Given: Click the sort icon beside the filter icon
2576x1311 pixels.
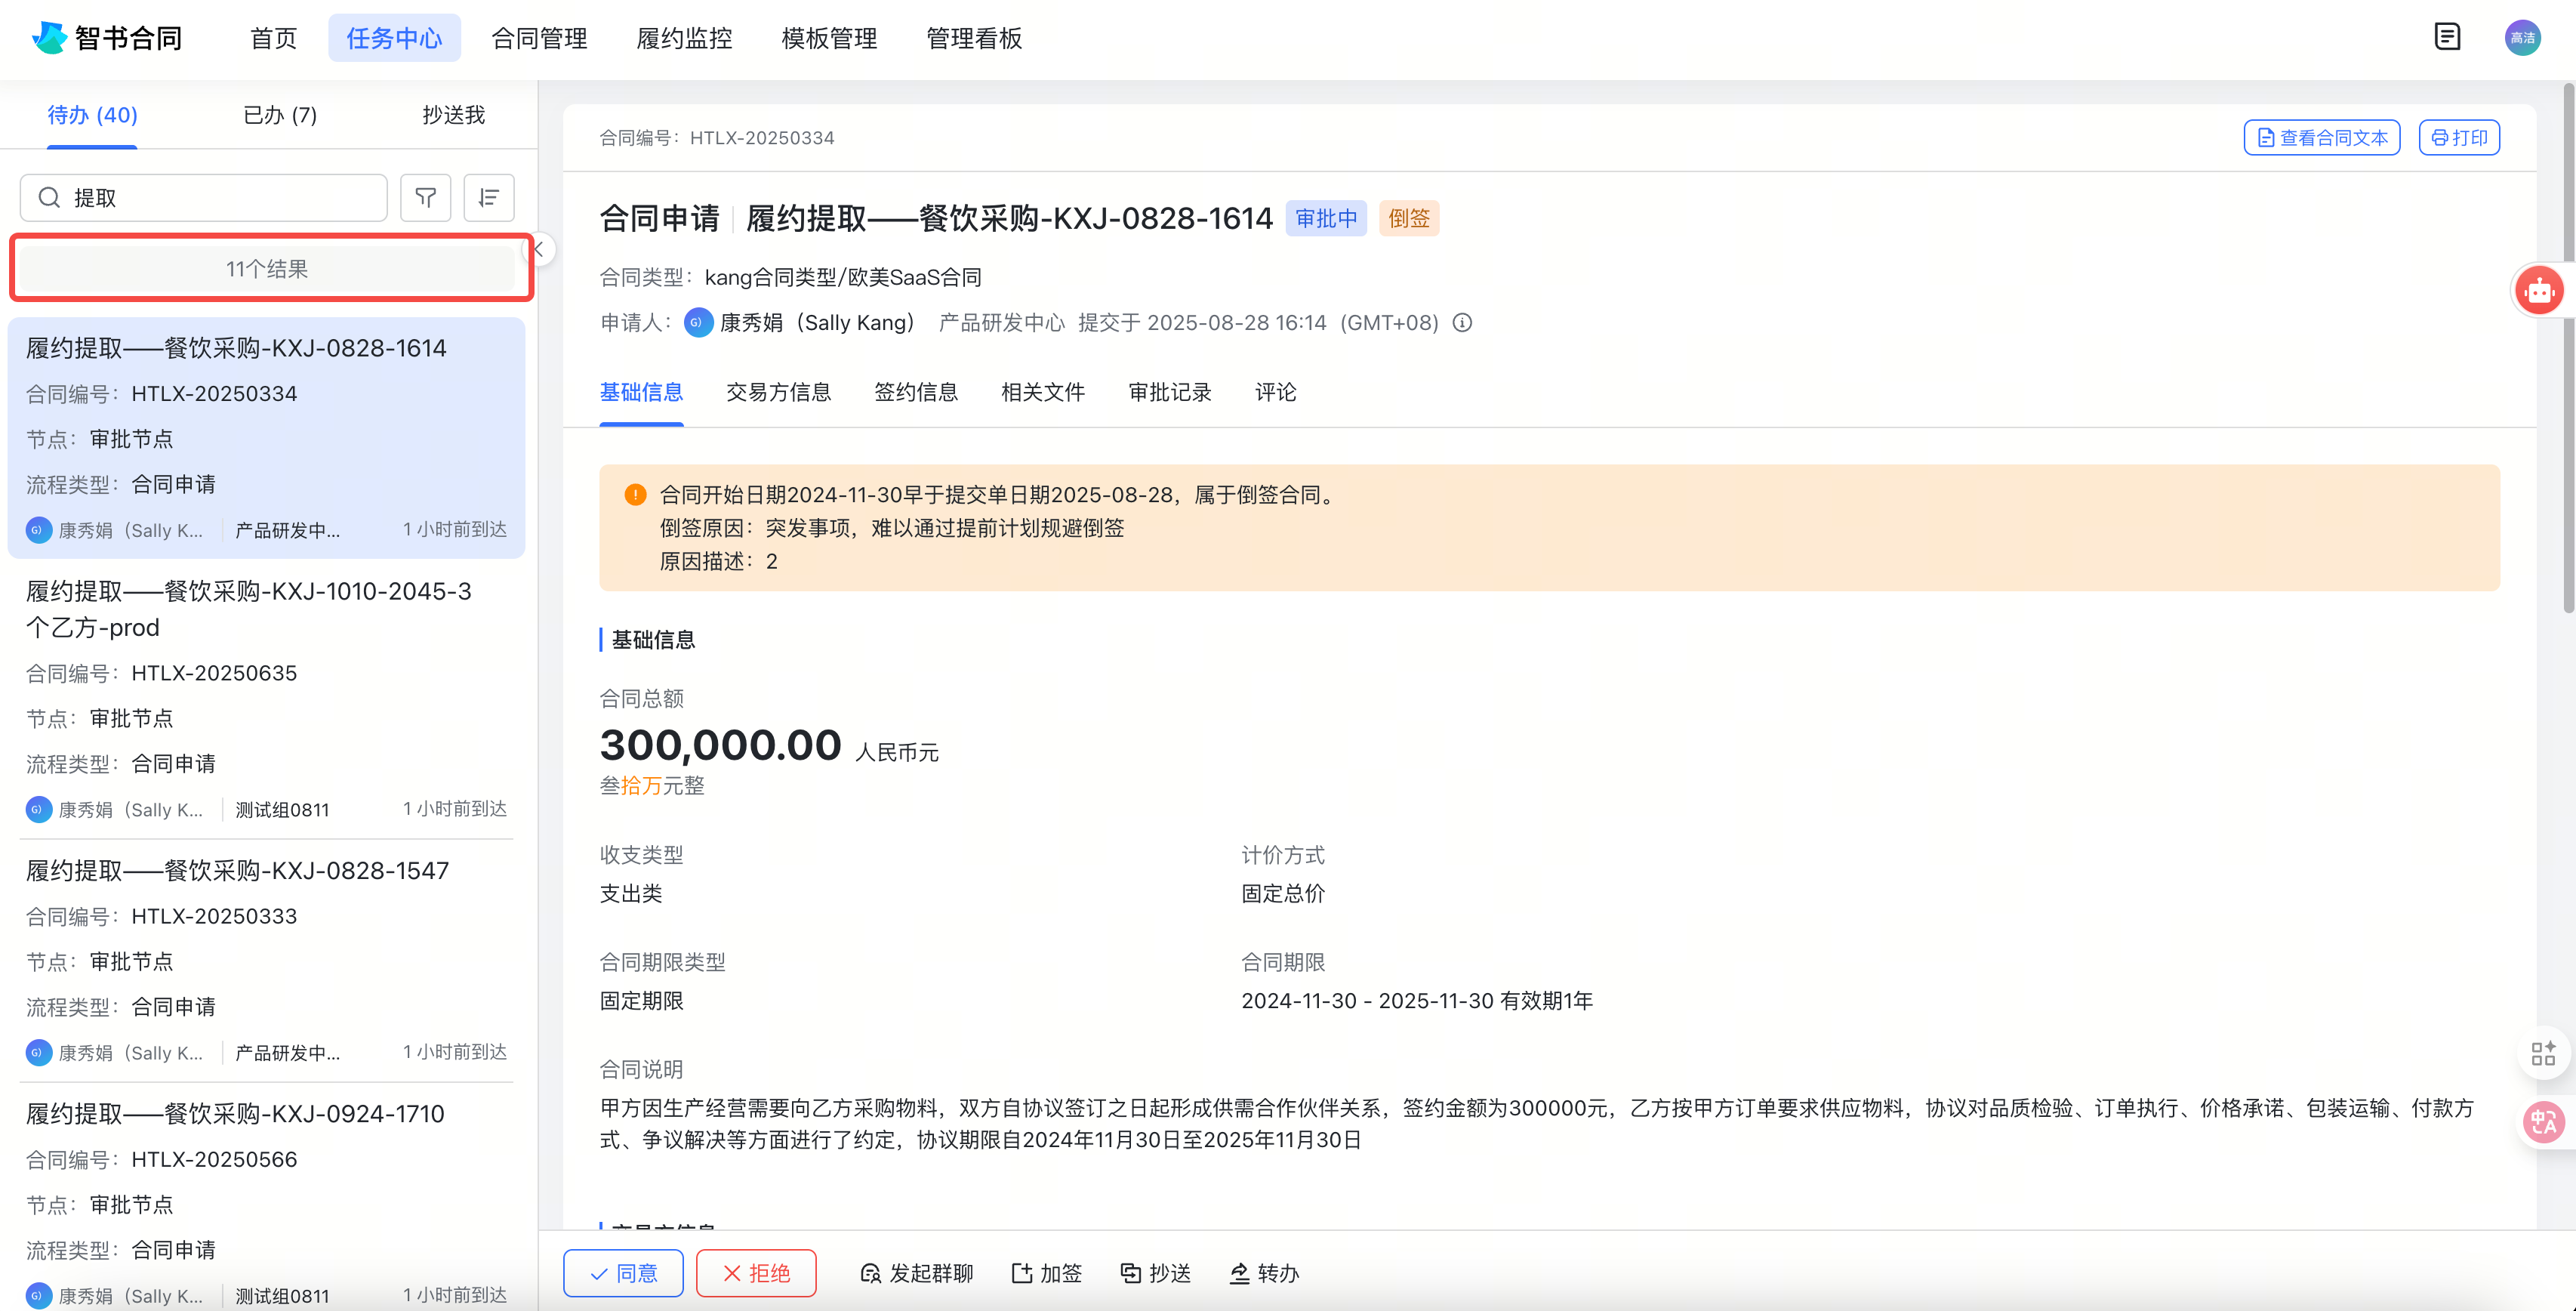Looking at the screenshot, I should tap(489, 197).
